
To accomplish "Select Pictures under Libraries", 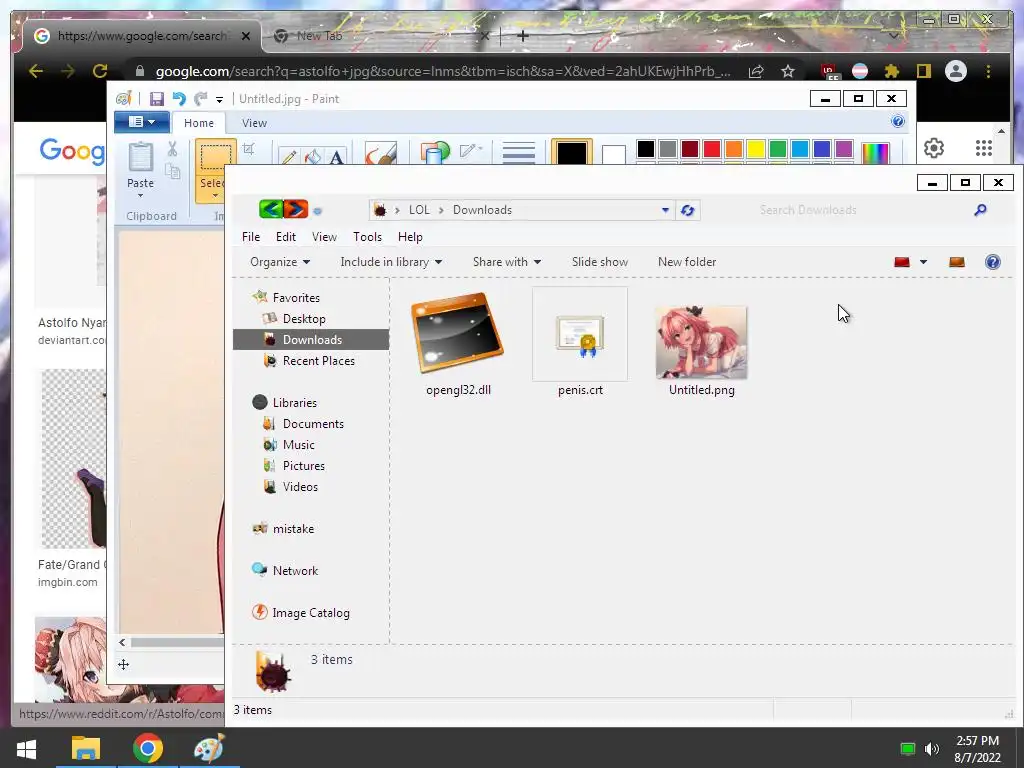I will click(x=304, y=466).
